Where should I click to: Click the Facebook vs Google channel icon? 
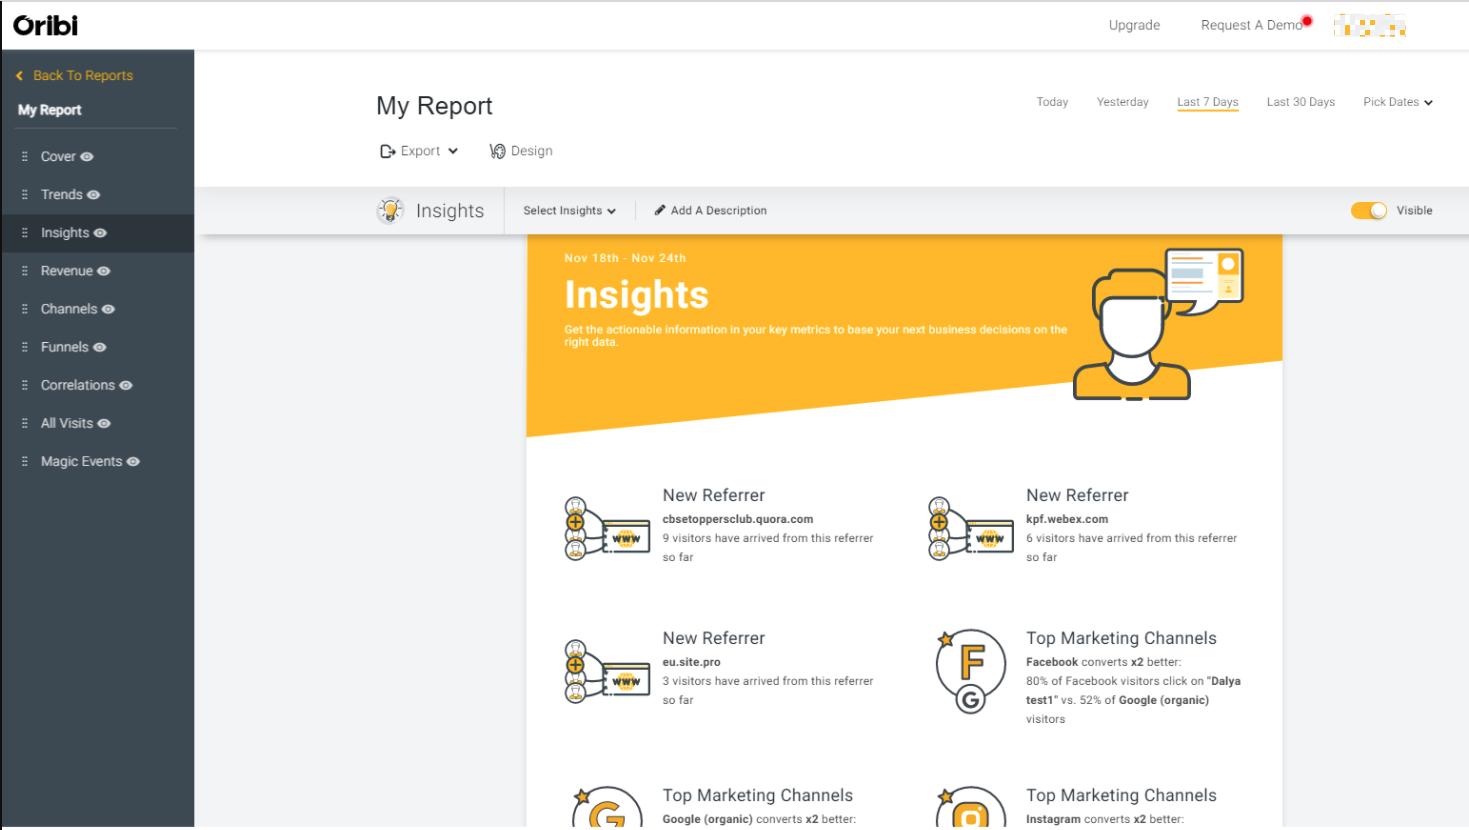(970, 671)
